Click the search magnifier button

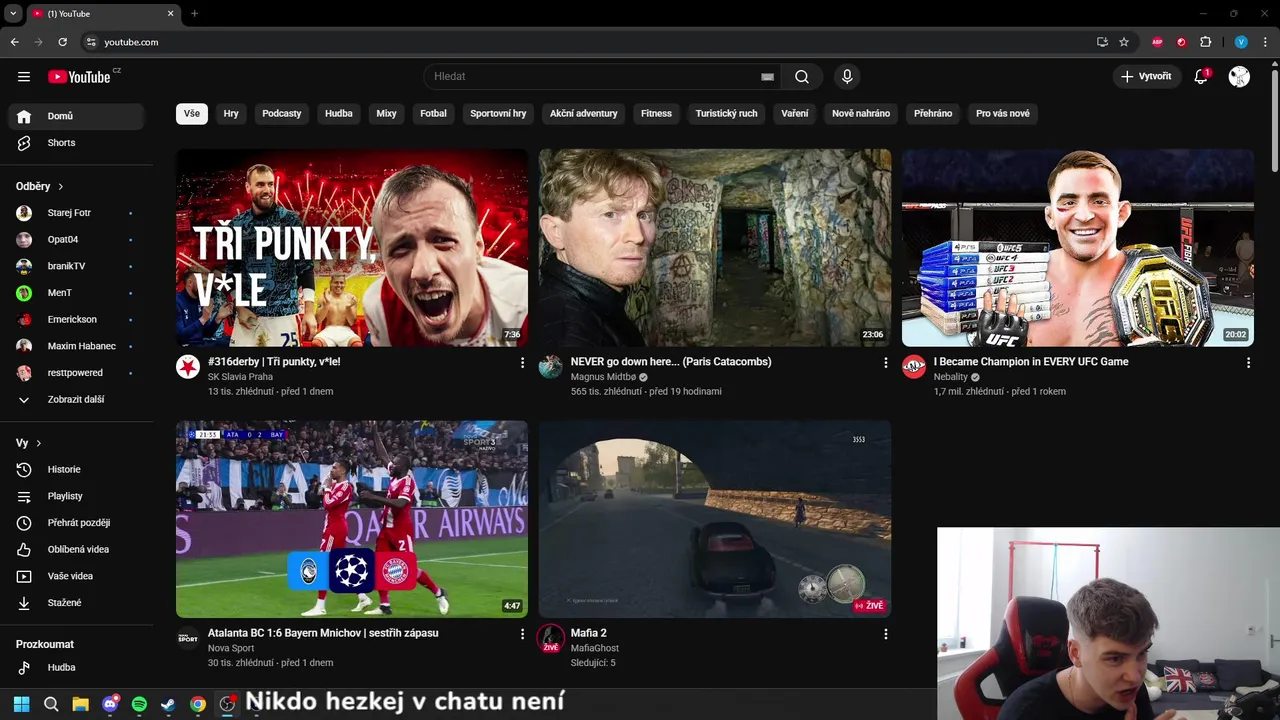click(x=802, y=76)
